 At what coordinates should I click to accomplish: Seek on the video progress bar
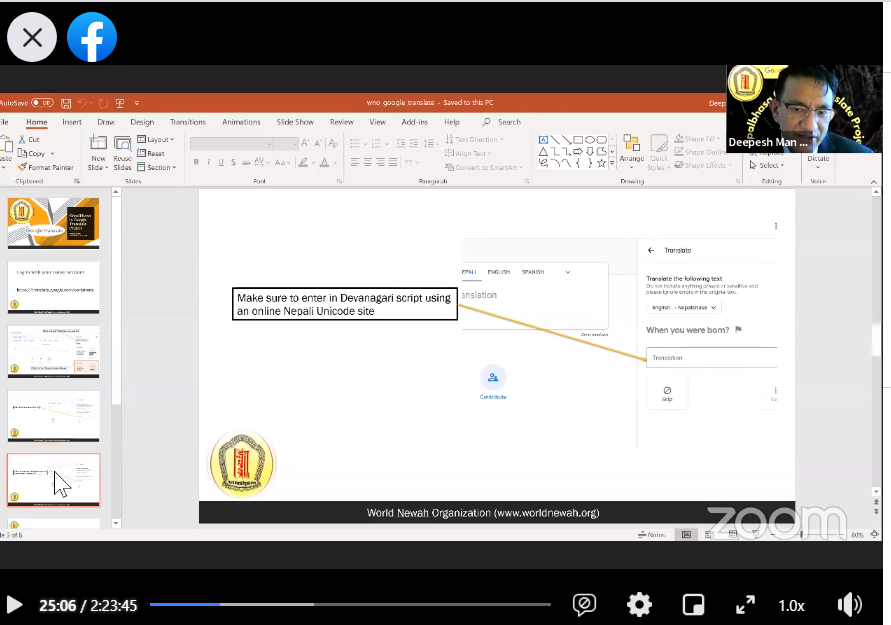coord(350,605)
